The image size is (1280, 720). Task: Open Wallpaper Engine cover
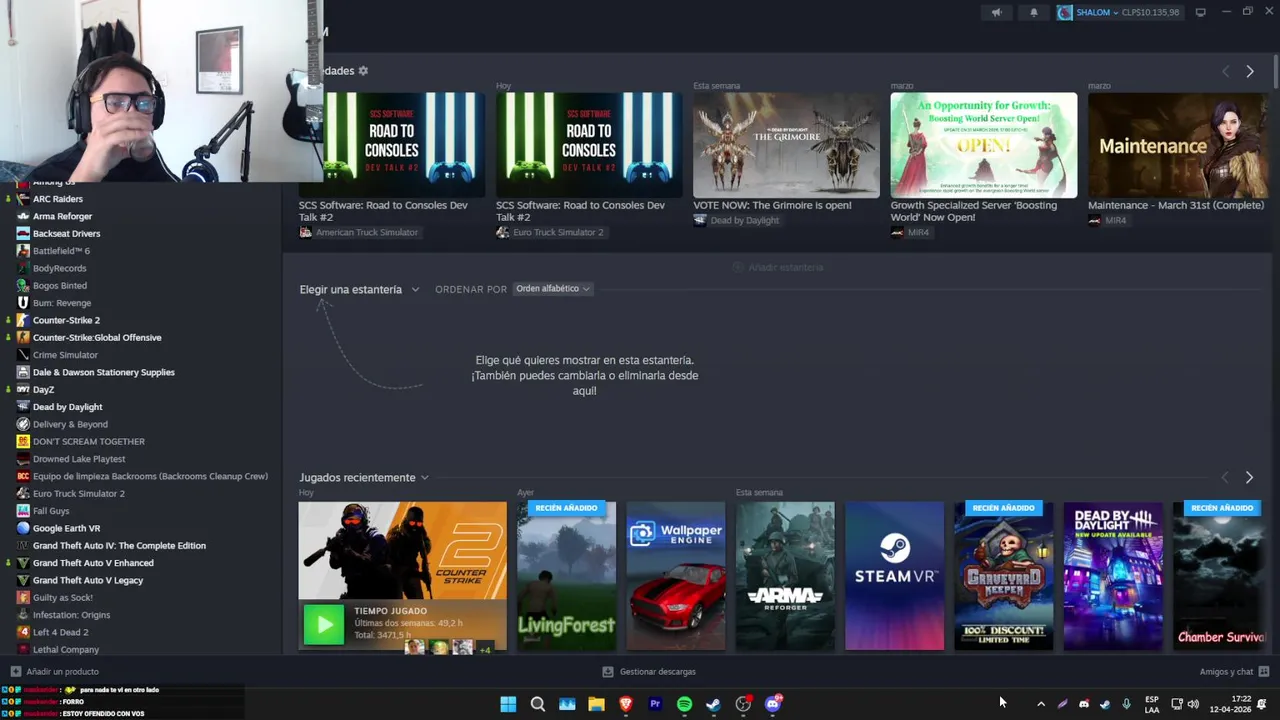pyautogui.click(x=676, y=576)
